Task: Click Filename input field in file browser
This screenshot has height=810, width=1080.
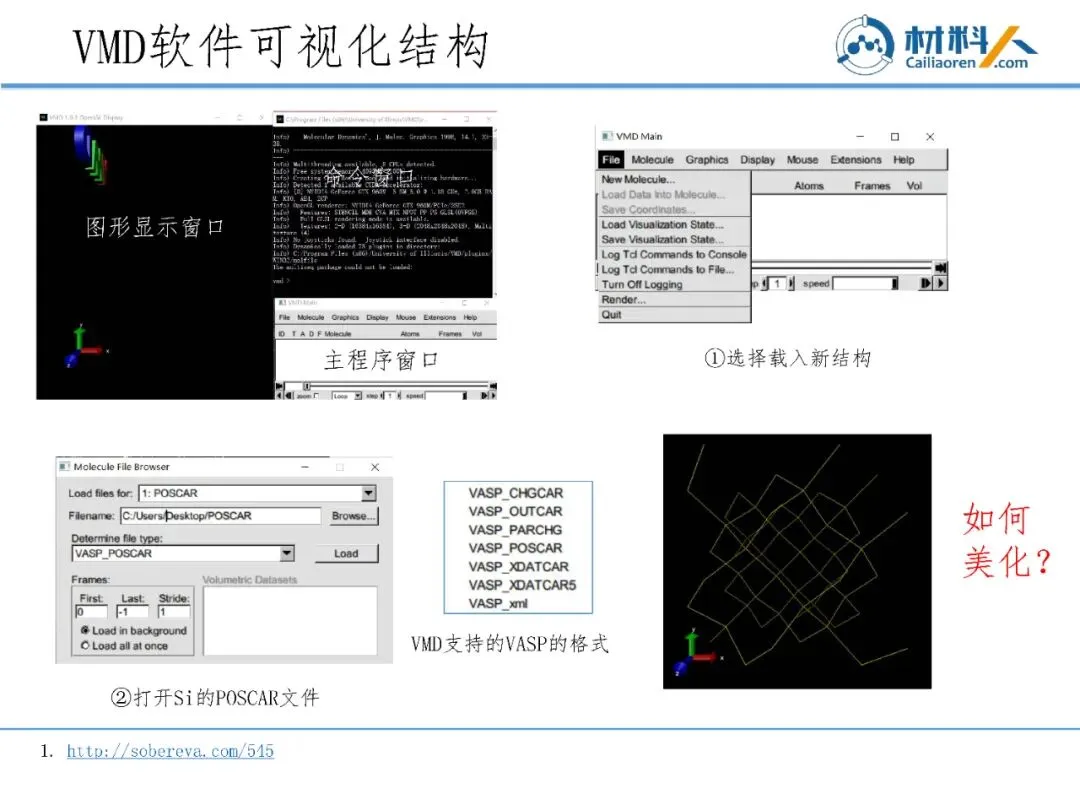Action: tap(220, 516)
